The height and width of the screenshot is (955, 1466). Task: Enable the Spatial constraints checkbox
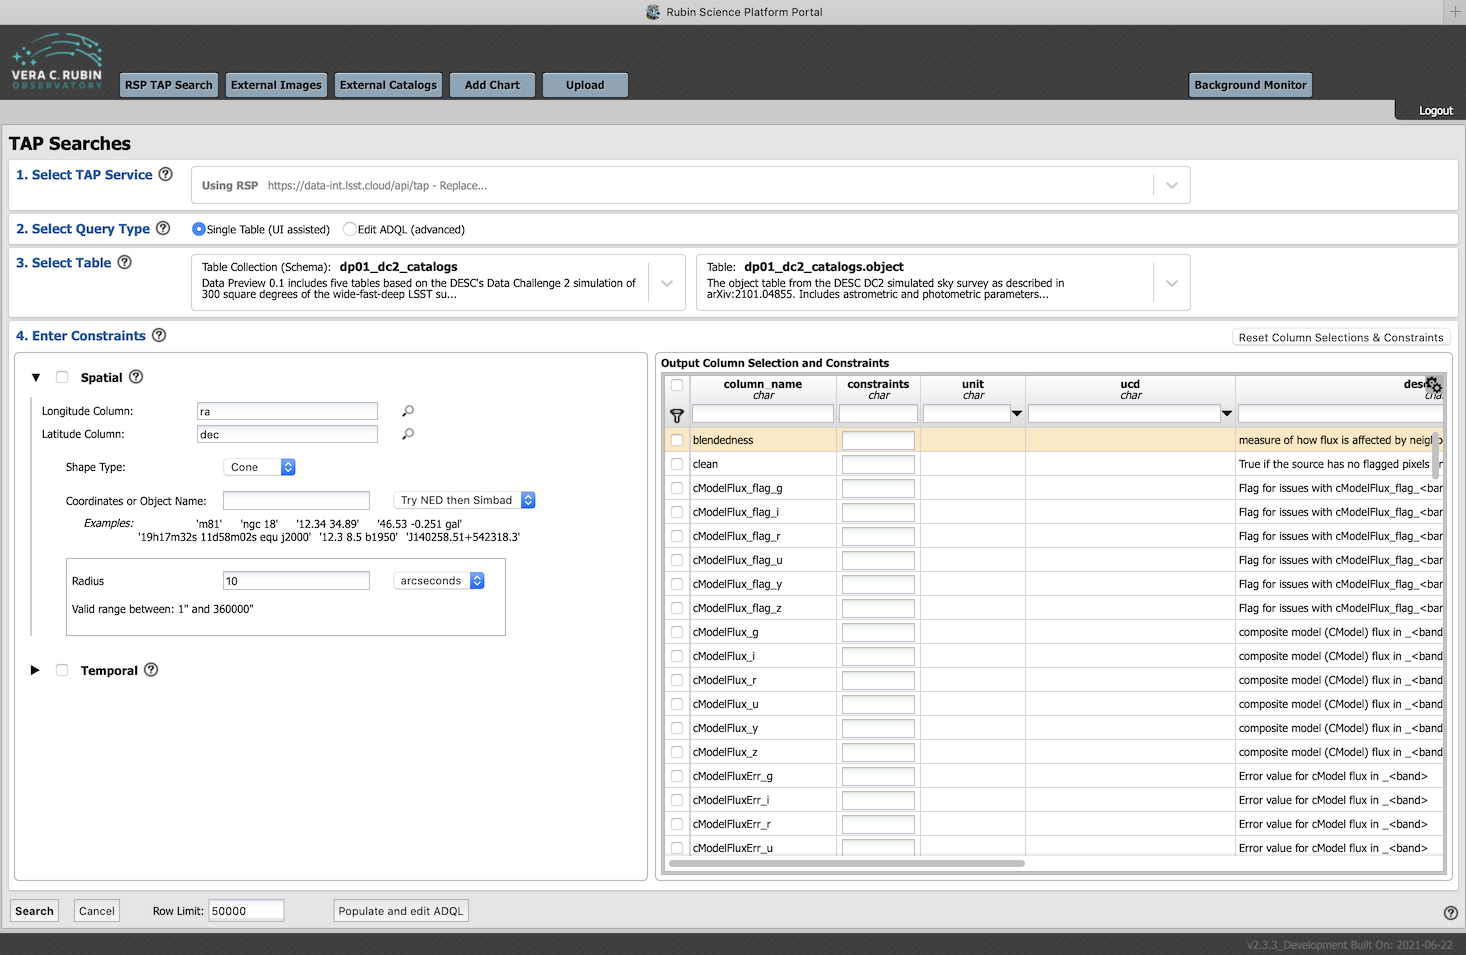click(x=62, y=378)
